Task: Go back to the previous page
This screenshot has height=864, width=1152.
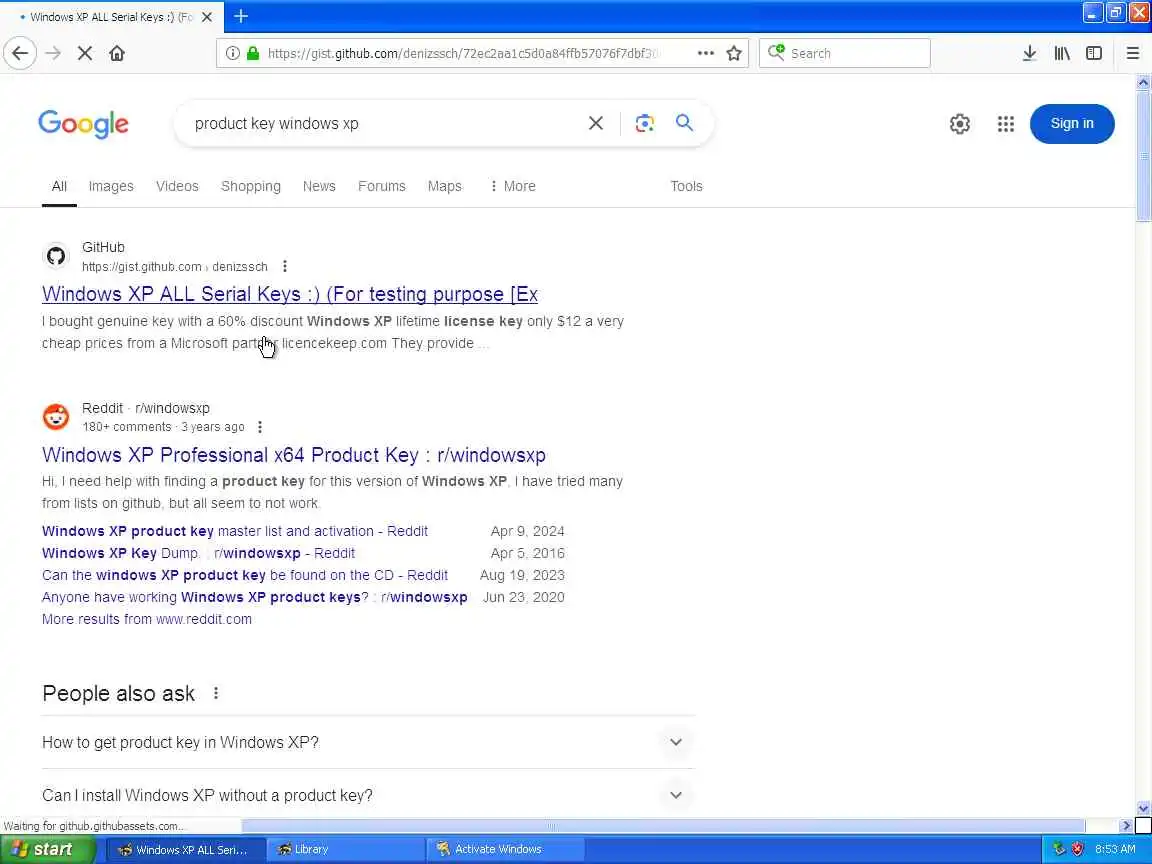Action: (x=20, y=53)
